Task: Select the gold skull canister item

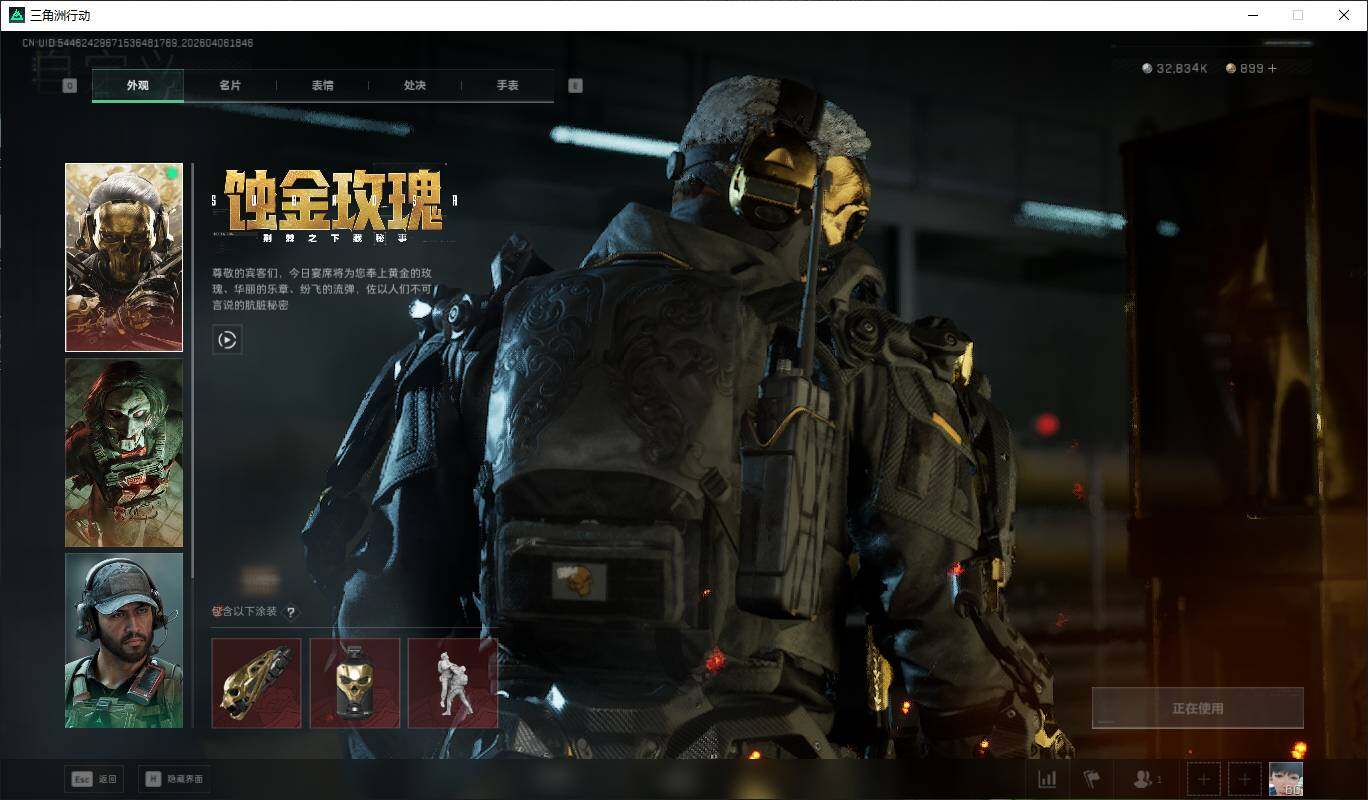Action: [355, 683]
